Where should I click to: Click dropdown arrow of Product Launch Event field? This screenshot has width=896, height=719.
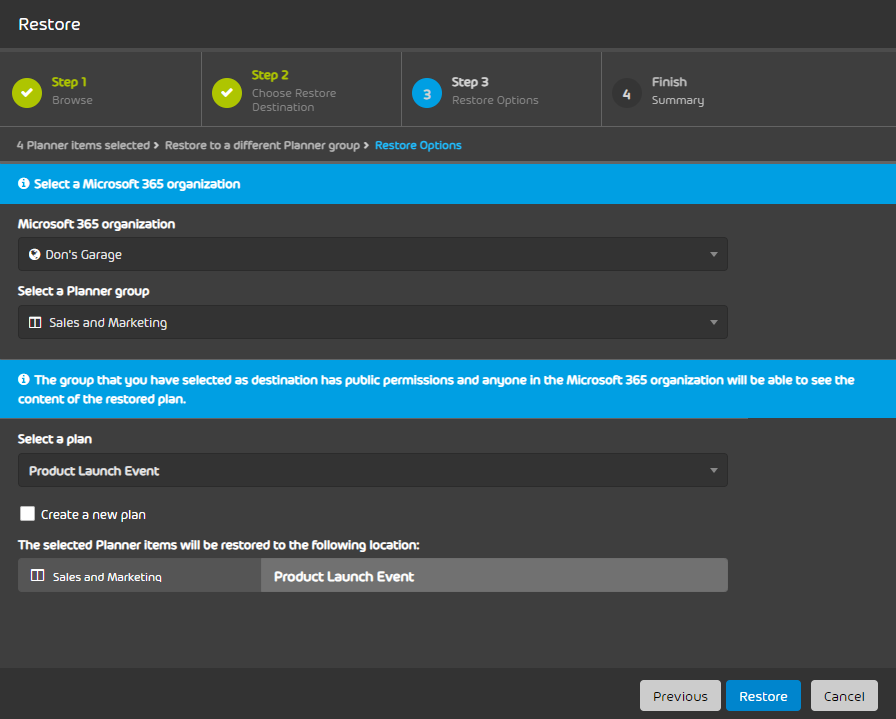714,470
